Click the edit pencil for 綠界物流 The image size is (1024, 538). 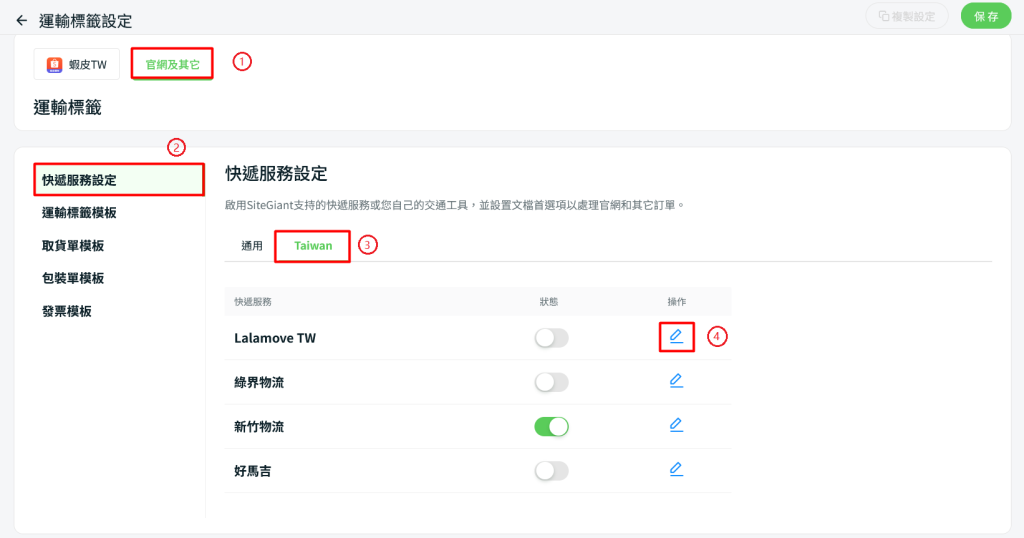(x=676, y=381)
